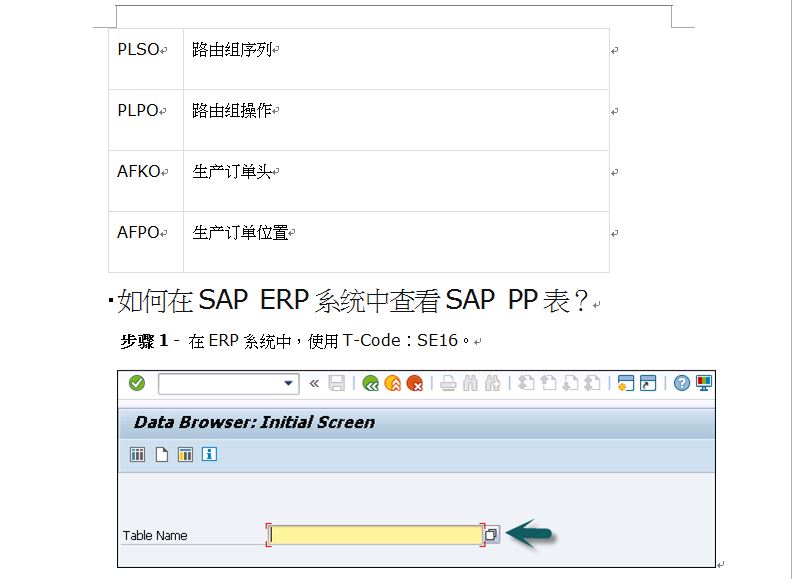Viewport: 792px width, 579px height.
Task: Click the Find binoculars icon
Action: point(470,384)
